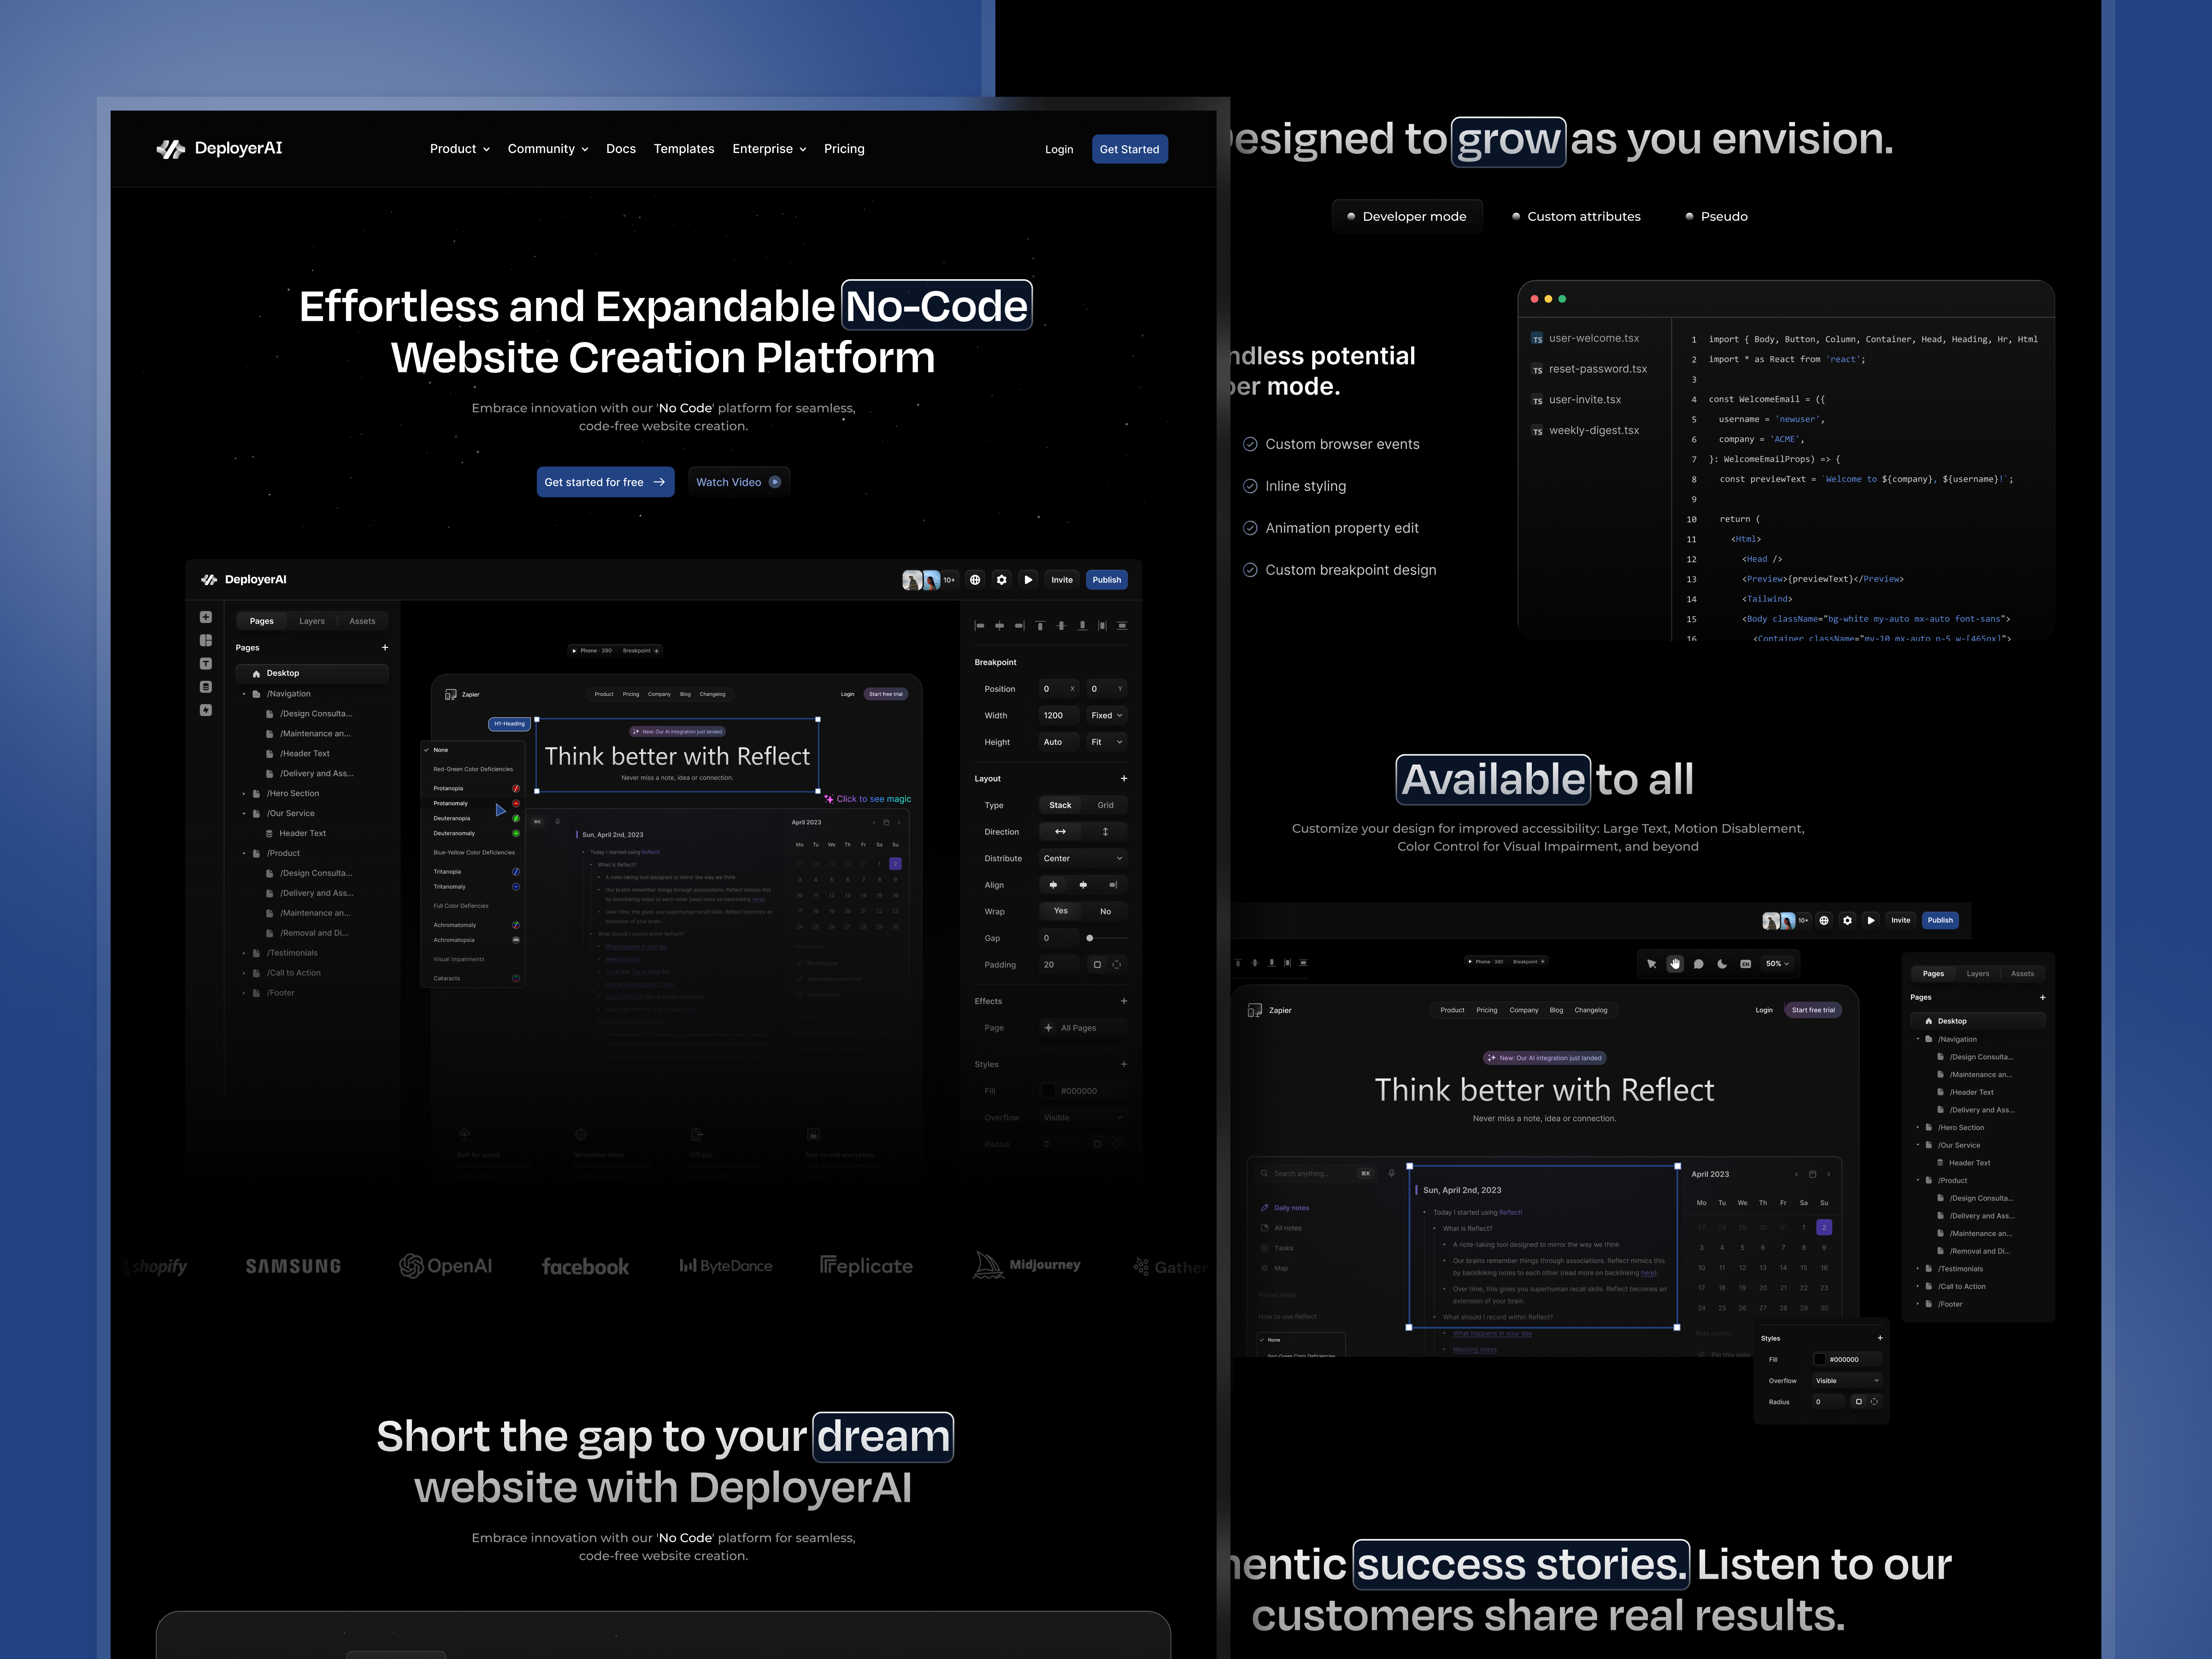Switch to the Layers tab in the pages panel
2212x1659 pixels.
(x=311, y=621)
